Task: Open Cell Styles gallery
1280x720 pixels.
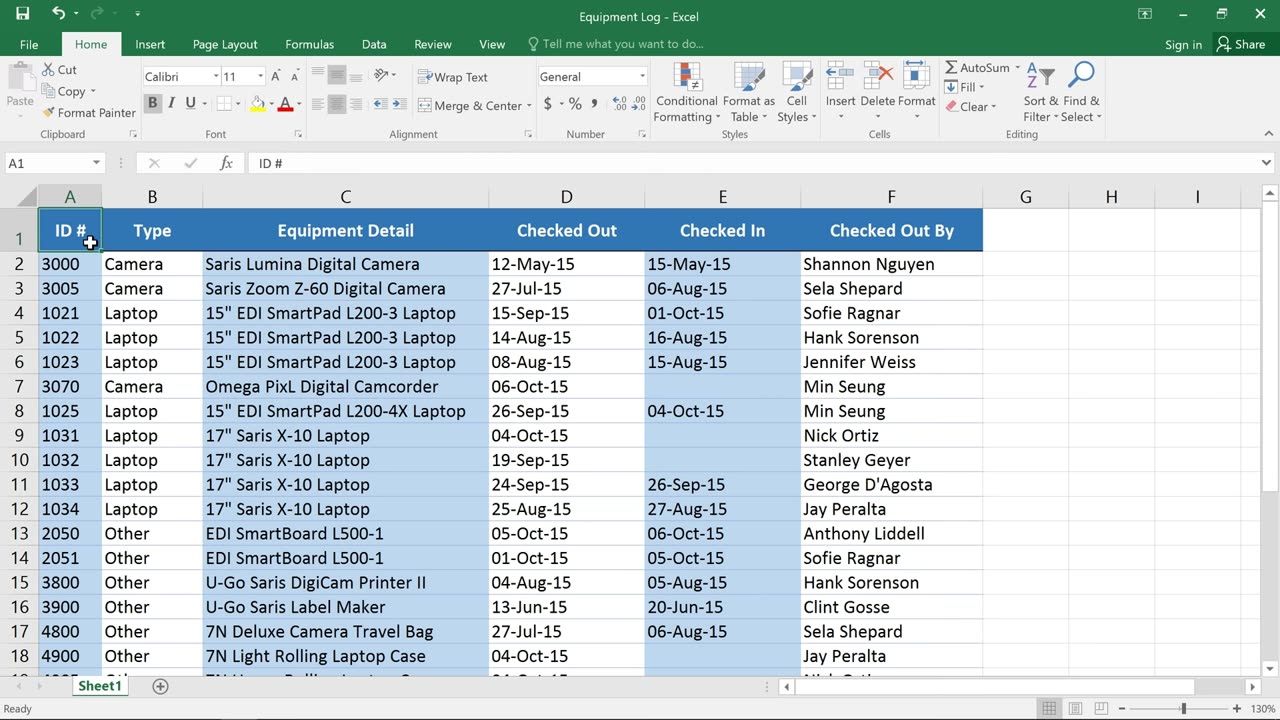Action: point(797,92)
